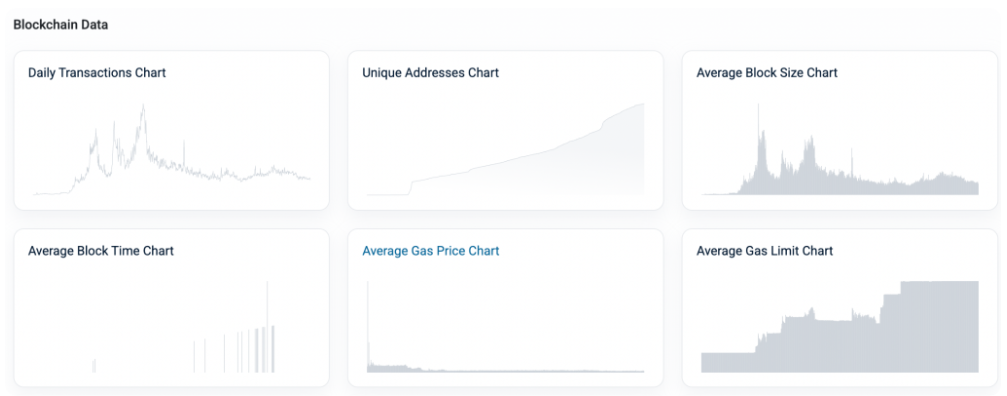This screenshot has height=396, width=1007.
Task: Click the highlighted Average Gas Price Chart link
Action: click(430, 250)
